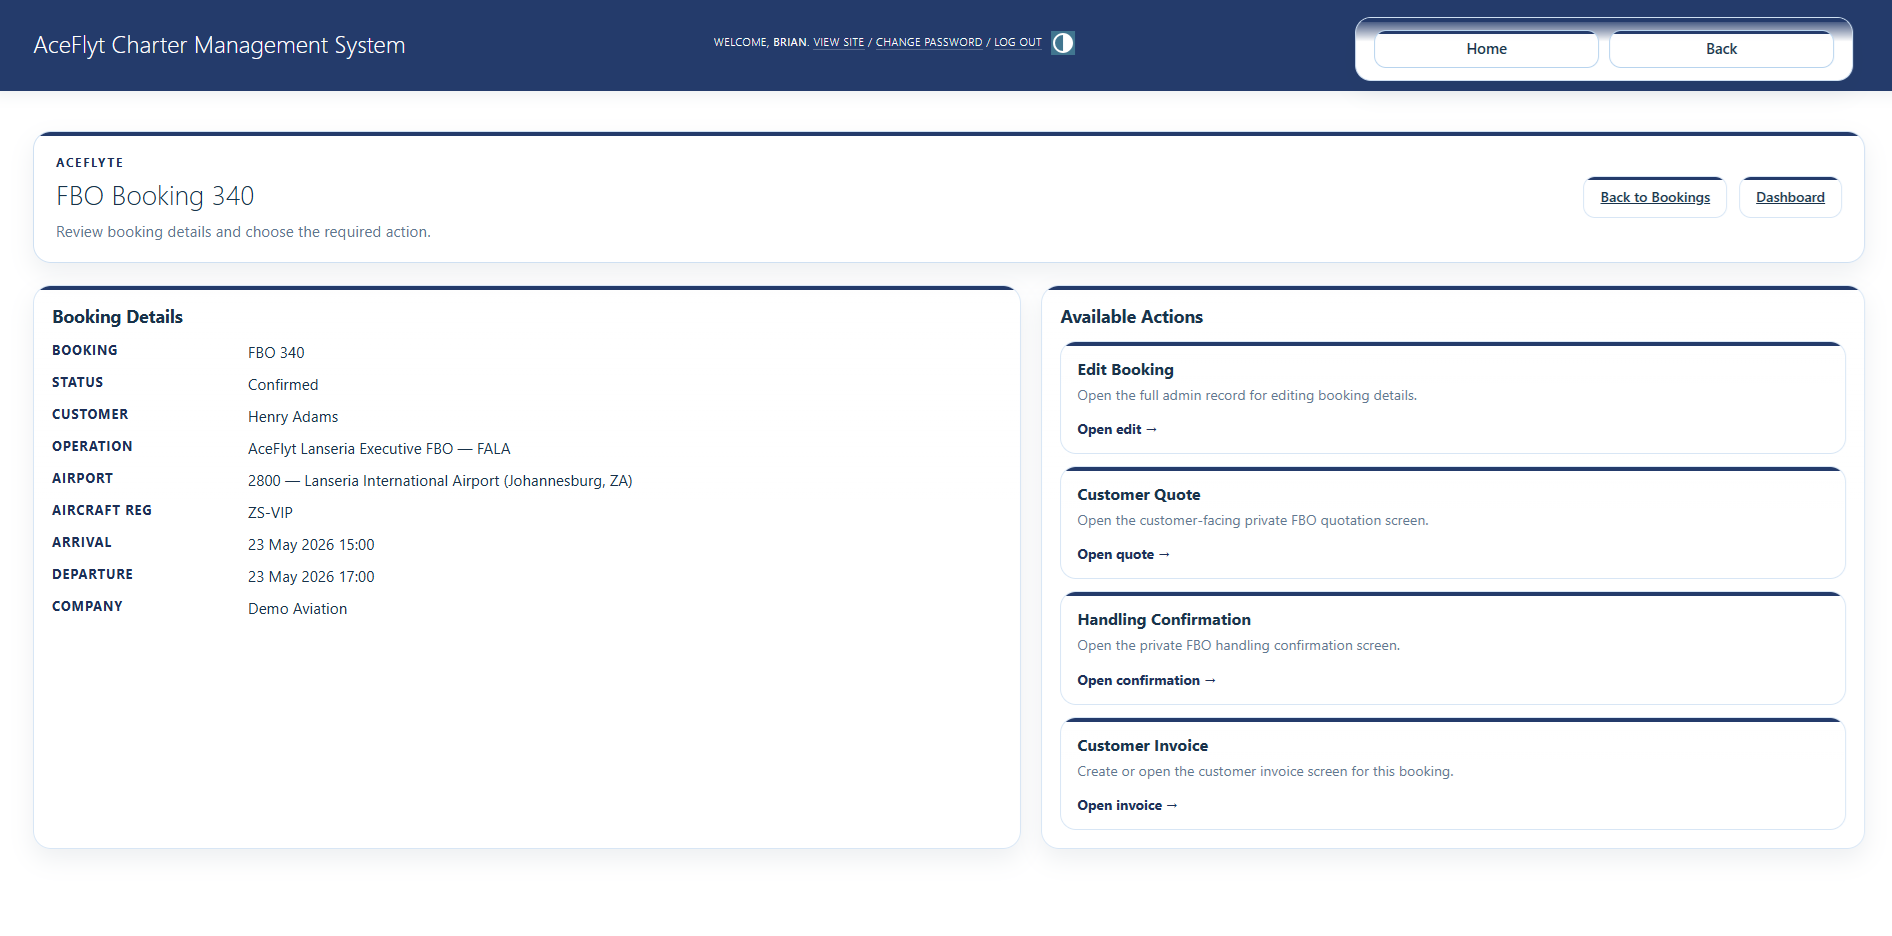The image size is (1892, 936).
Task: Click the ACEFLYTE label above title
Action: [x=90, y=163]
